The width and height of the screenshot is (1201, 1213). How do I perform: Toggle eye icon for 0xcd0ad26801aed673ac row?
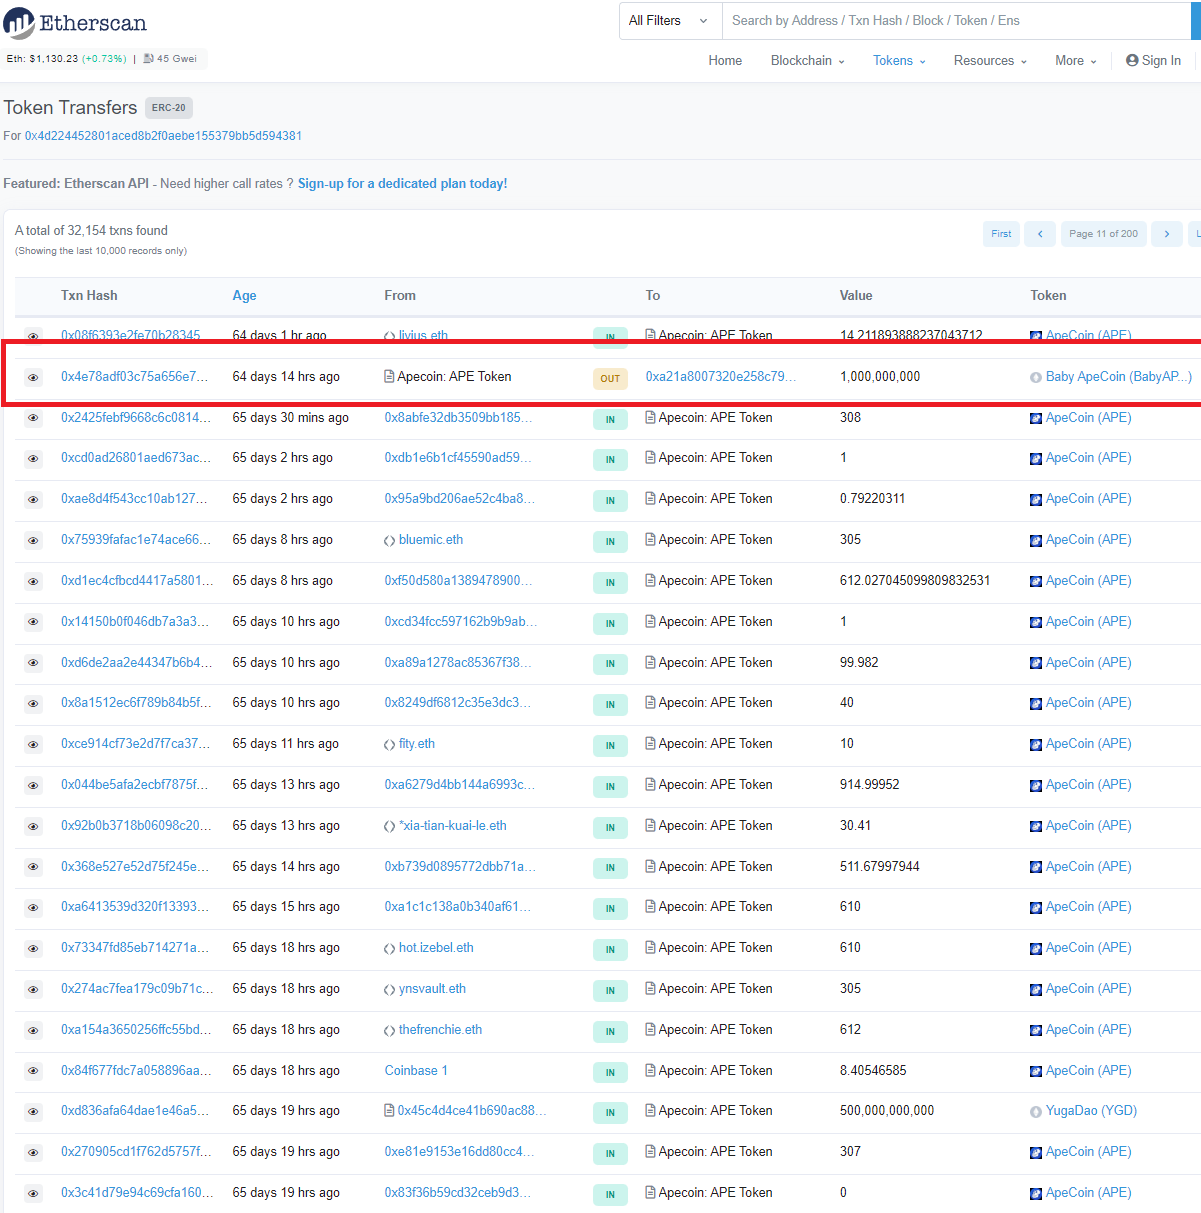pos(33,459)
